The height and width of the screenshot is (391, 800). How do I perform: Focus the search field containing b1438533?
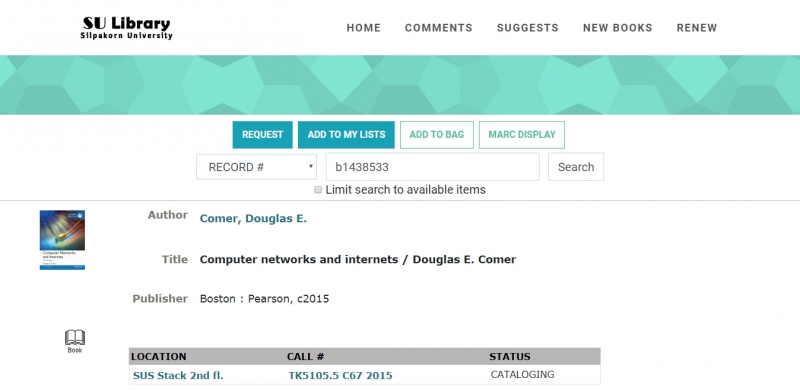(x=433, y=167)
